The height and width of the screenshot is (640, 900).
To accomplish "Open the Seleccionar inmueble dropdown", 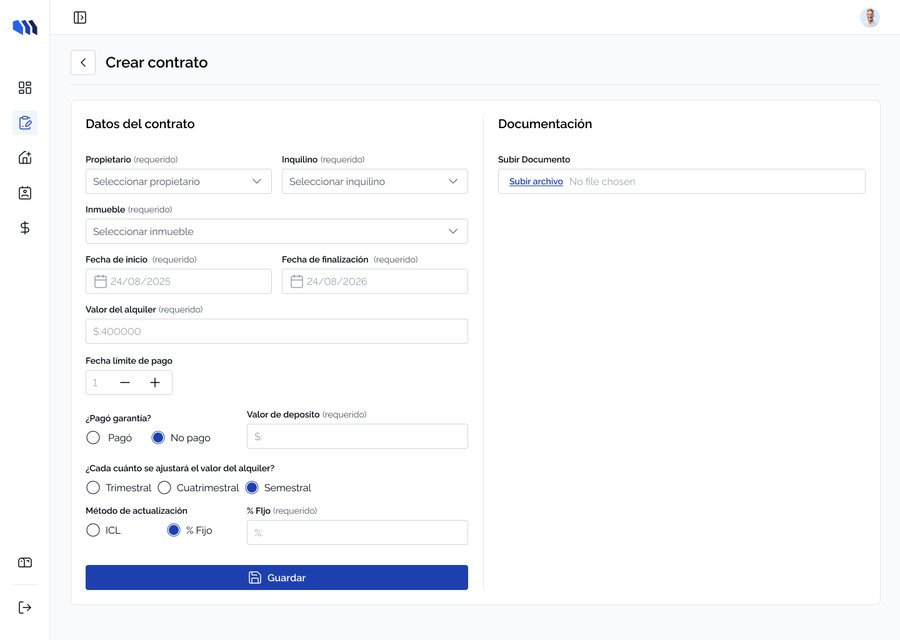I will pyautogui.click(x=277, y=231).
